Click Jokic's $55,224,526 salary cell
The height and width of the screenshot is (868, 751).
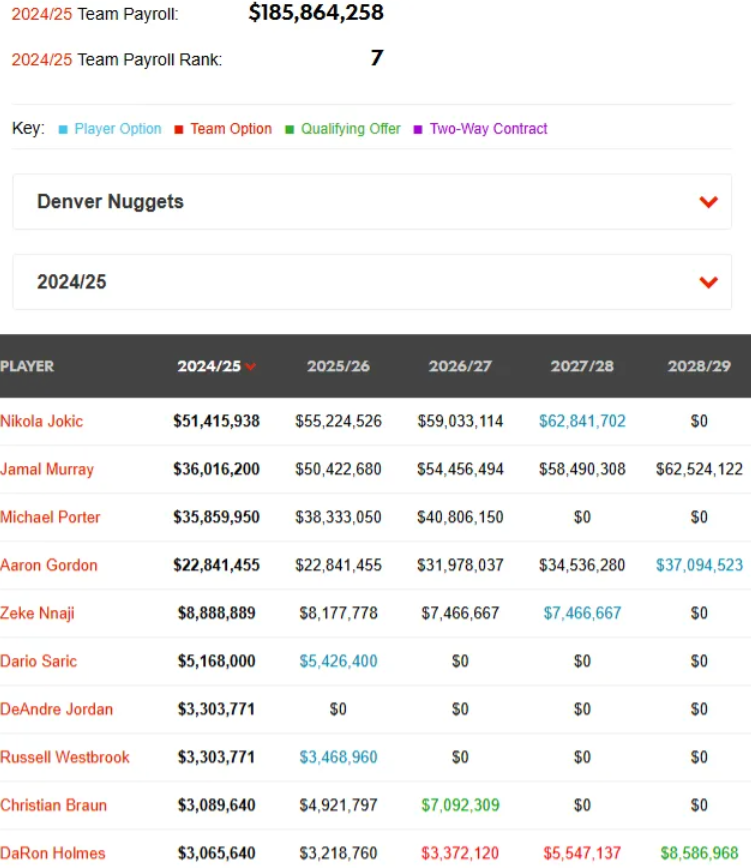338,421
